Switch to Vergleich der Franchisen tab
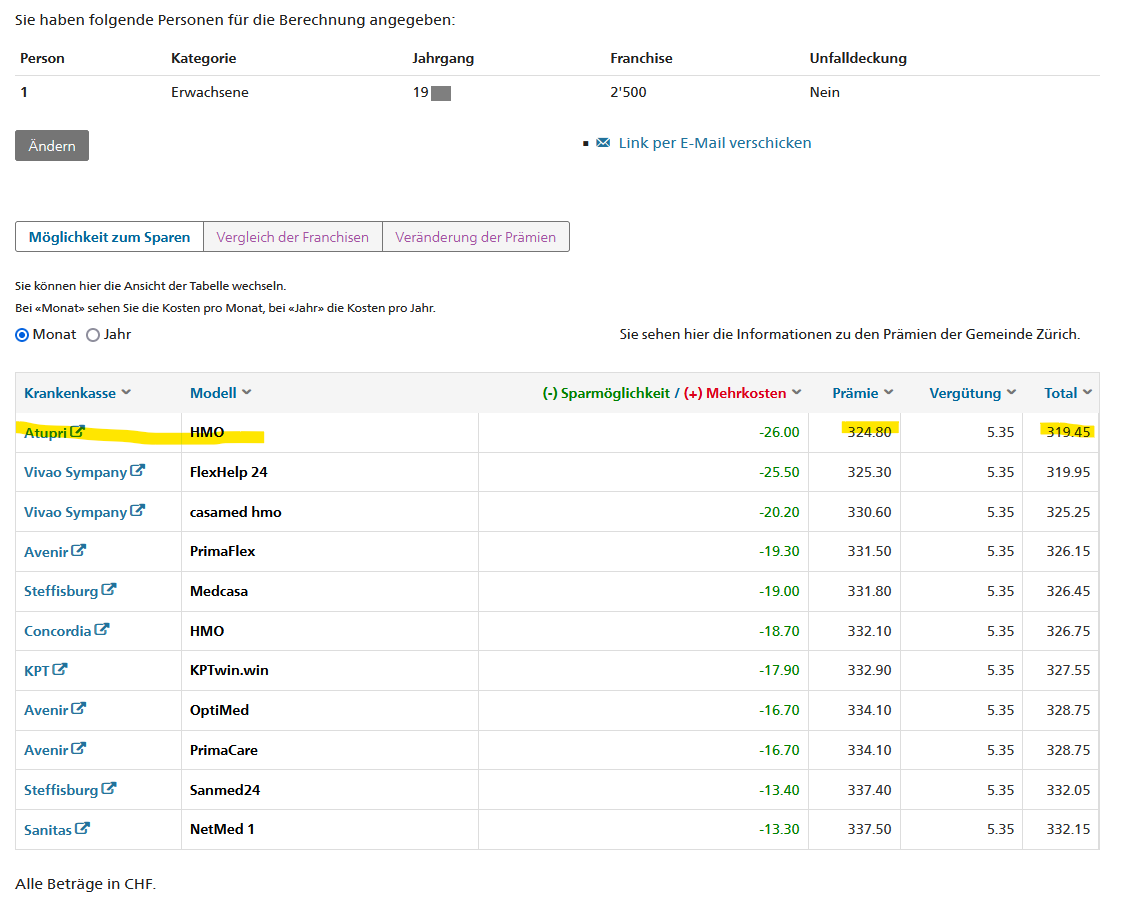Viewport: 1130px width, 908px height. [293, 237]
